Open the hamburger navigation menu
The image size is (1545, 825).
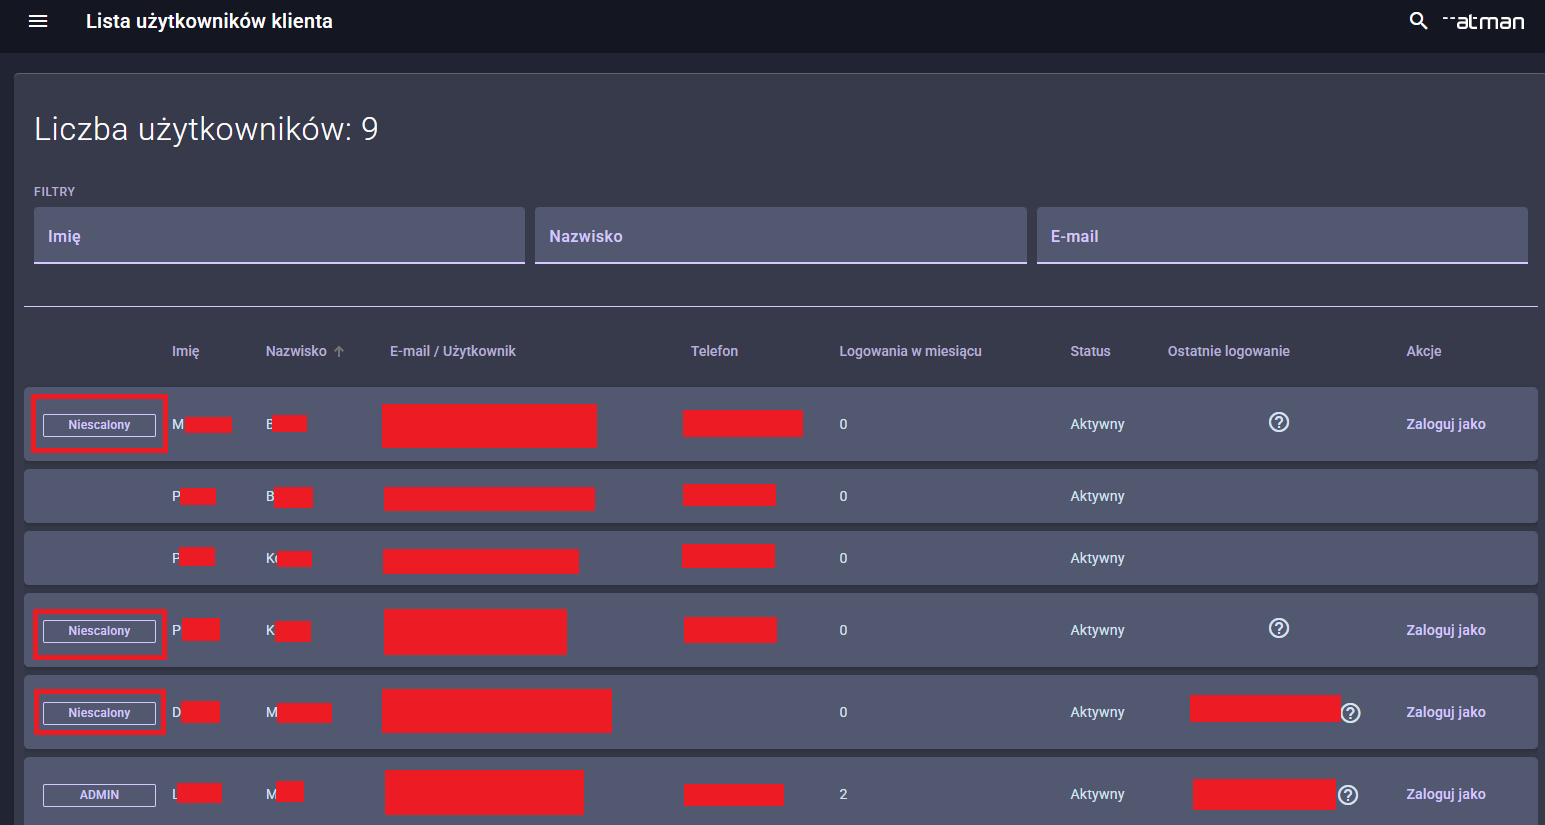pyautogui.click(x=38, y=21)
